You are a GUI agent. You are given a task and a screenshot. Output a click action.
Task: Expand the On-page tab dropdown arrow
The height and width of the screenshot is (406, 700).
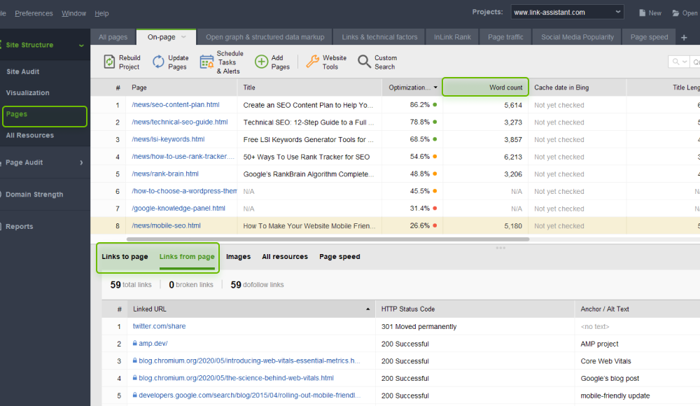click(x=186, y=37)
